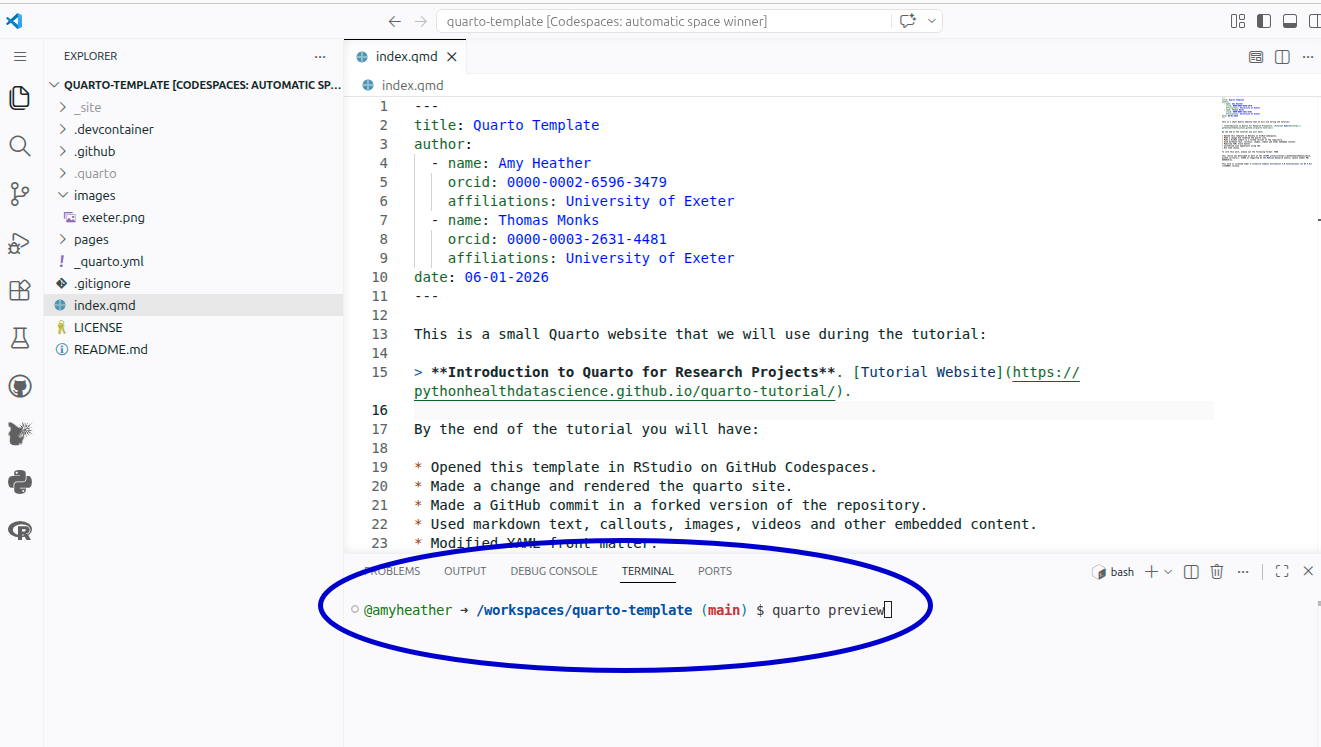Open the R view in activity bar
The width and height of the screenshot is (1321, 747).
(x=20, y=530)
